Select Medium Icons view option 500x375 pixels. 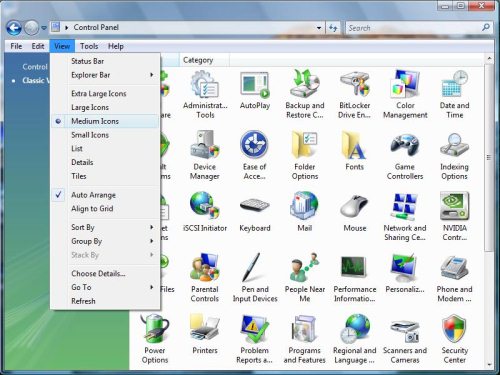pos(105,121)
